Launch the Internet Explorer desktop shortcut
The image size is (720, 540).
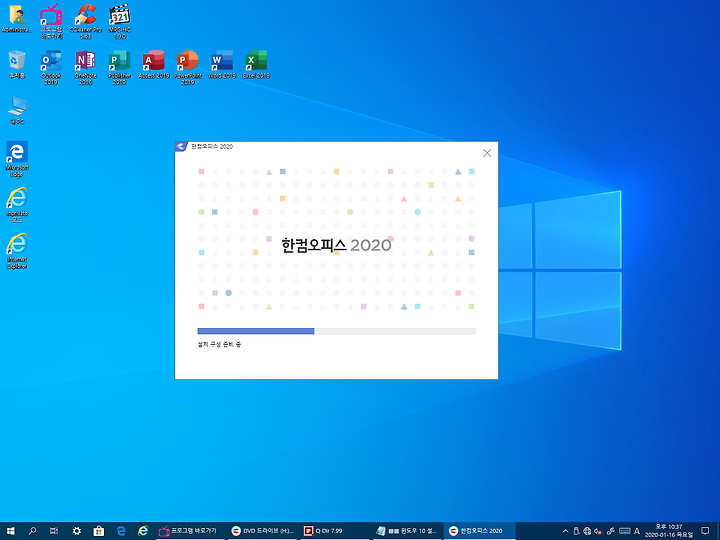pos(17,251)
